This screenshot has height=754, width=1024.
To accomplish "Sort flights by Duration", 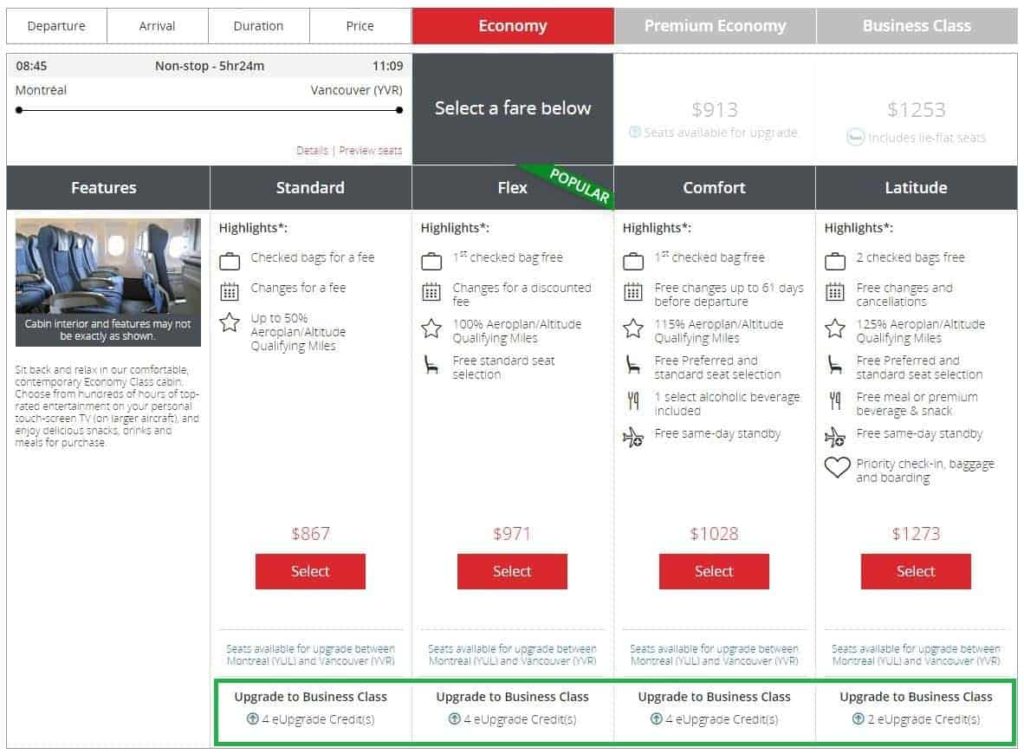I will pyautogui.click(x=258, y=26).
